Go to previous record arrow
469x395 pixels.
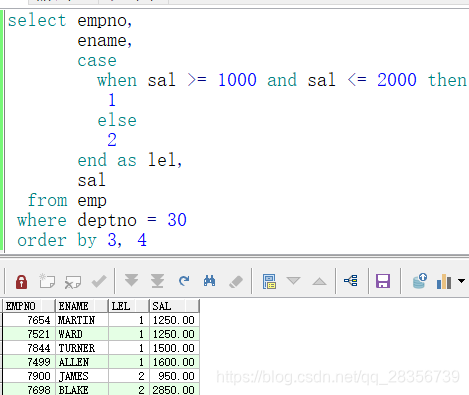[319, 282]
